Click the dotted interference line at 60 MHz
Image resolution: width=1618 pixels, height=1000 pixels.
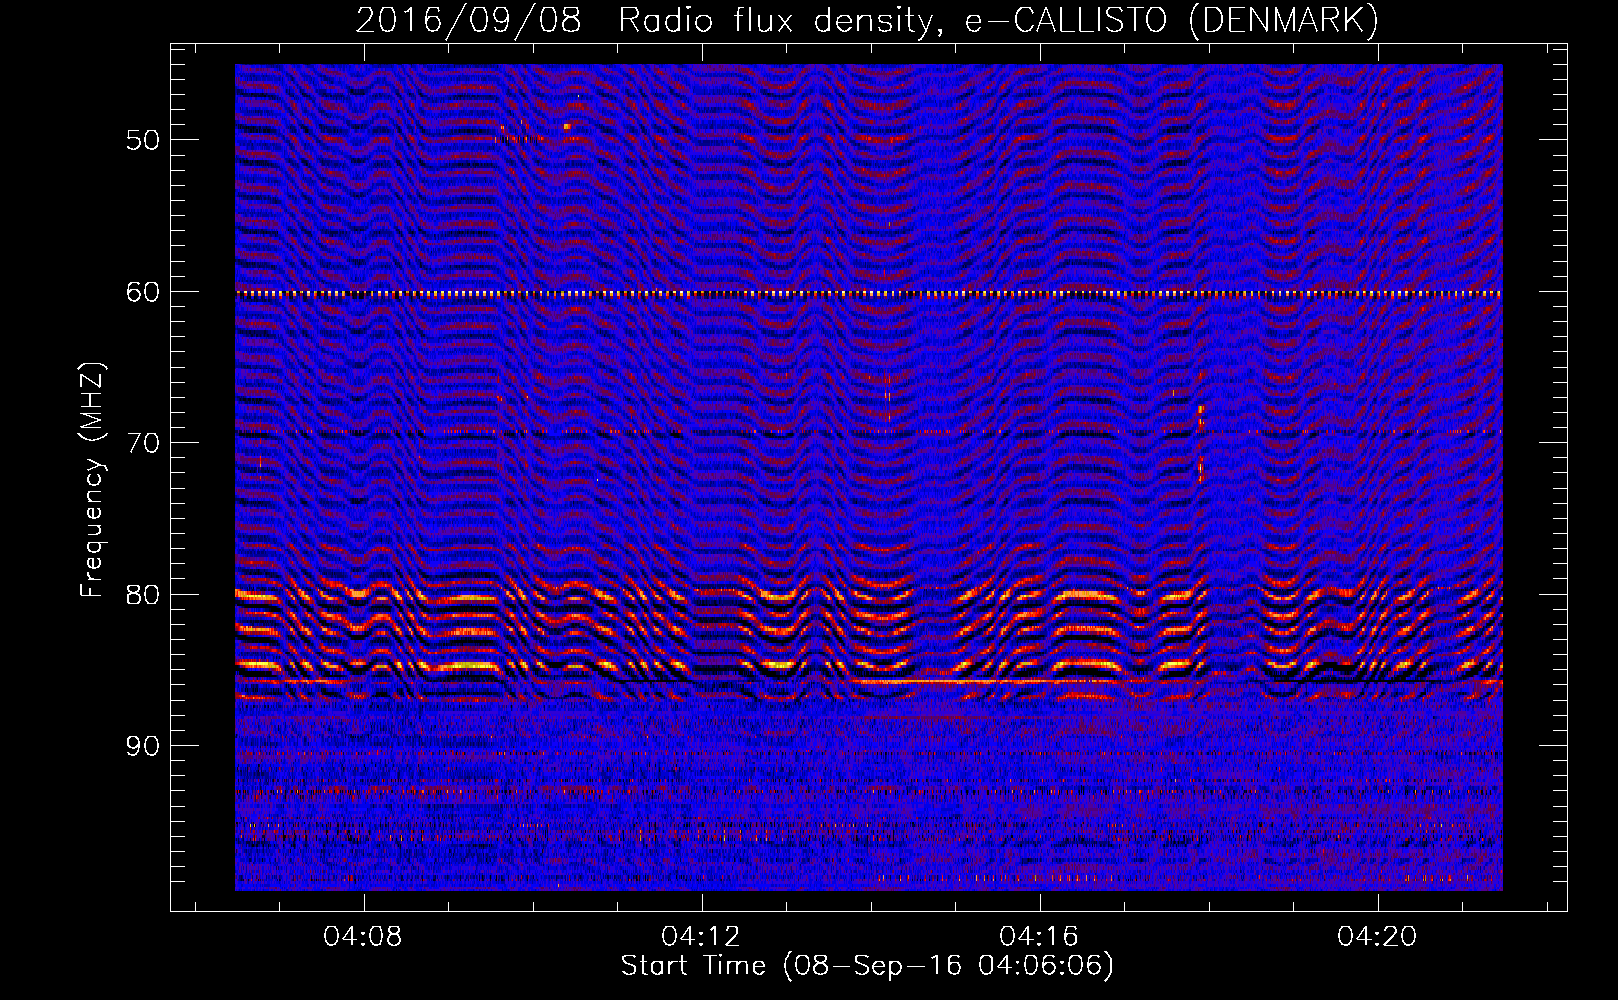click(869, 294)
